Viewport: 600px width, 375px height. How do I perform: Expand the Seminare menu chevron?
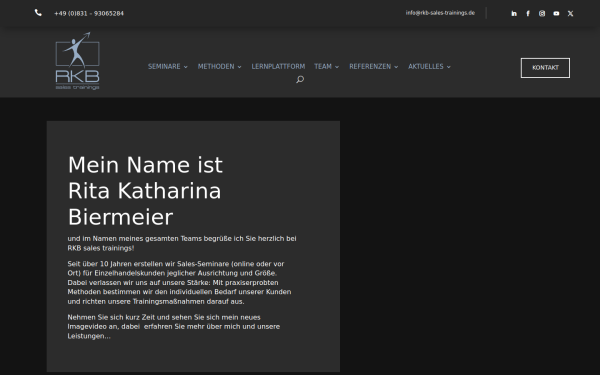click(186, 67)
